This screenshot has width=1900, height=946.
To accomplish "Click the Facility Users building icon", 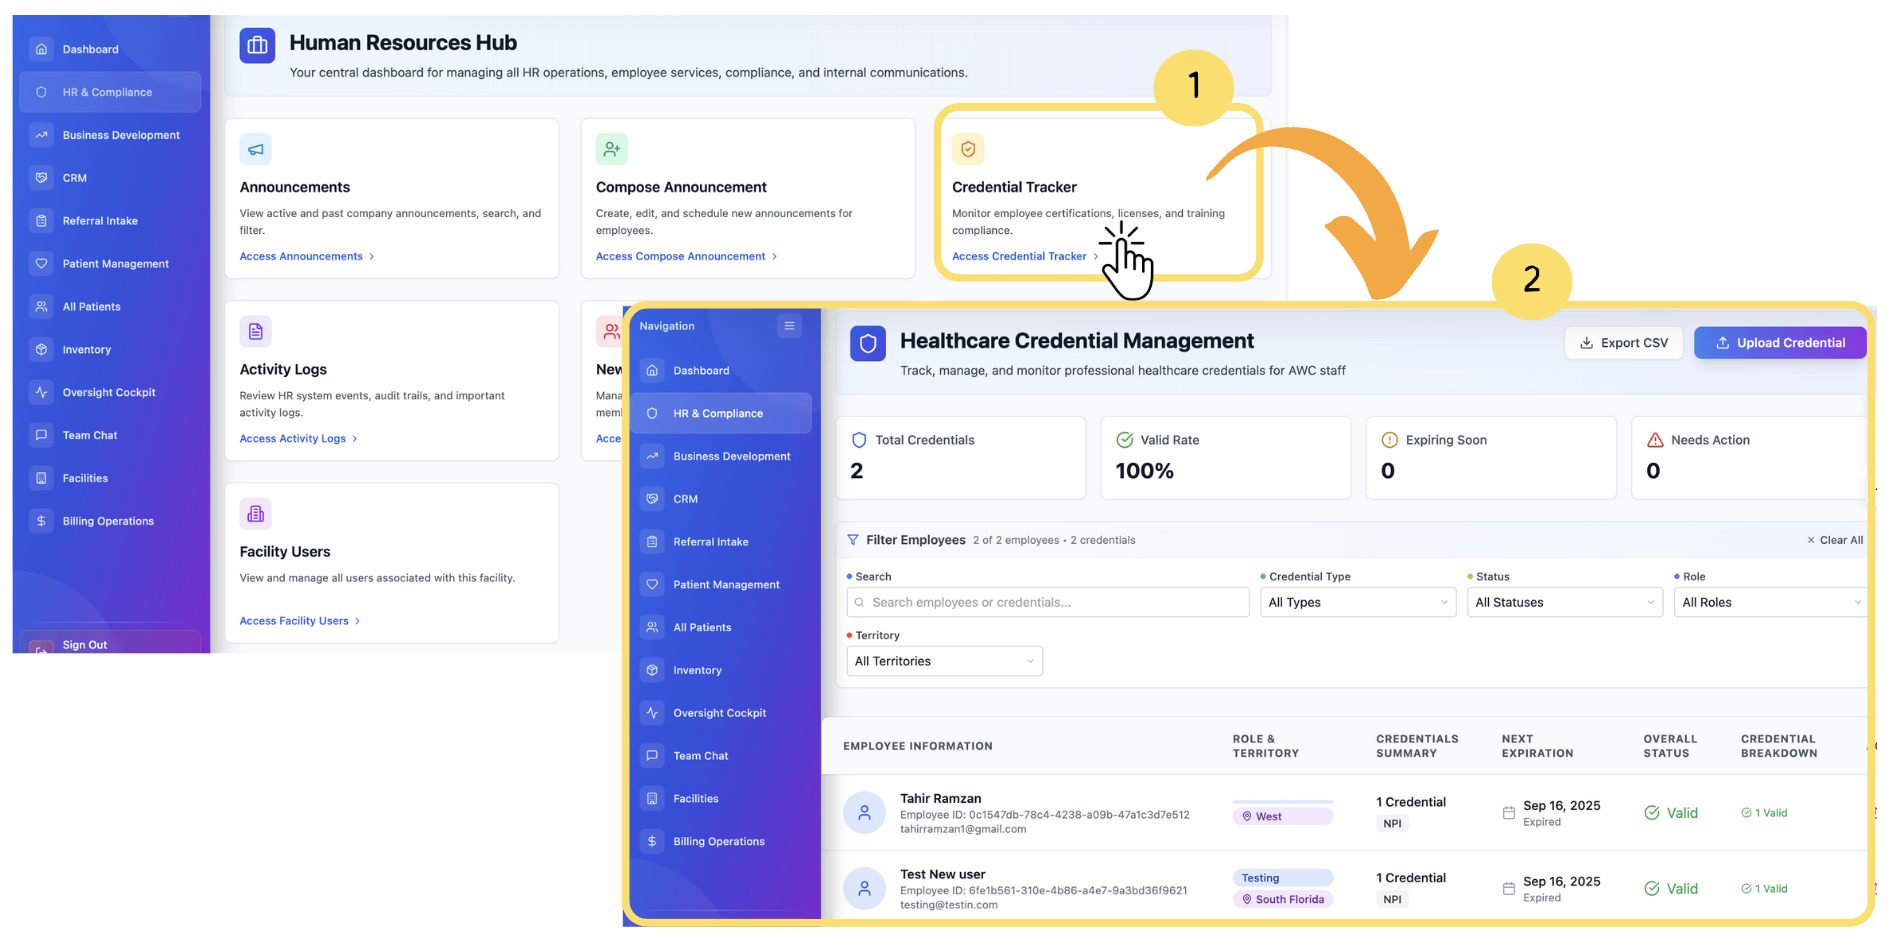I will tap(256, 514).
